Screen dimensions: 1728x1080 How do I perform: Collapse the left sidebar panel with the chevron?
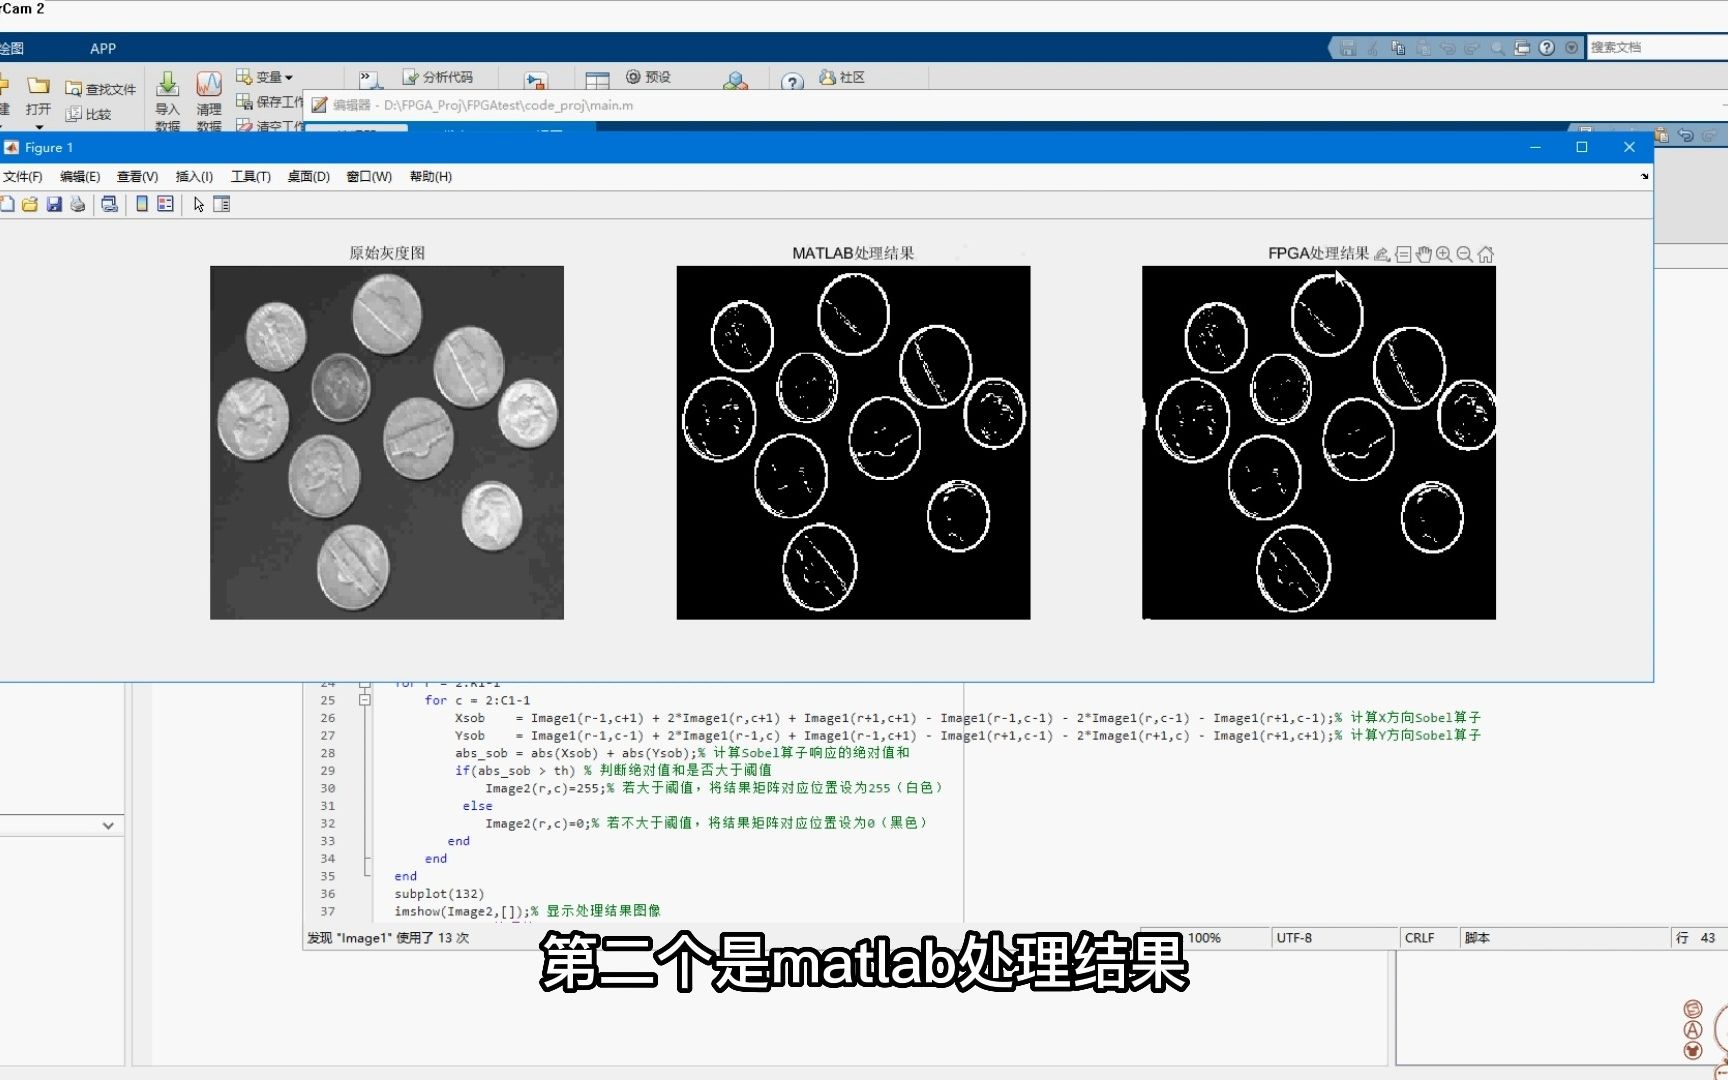[x=108, y=825]
